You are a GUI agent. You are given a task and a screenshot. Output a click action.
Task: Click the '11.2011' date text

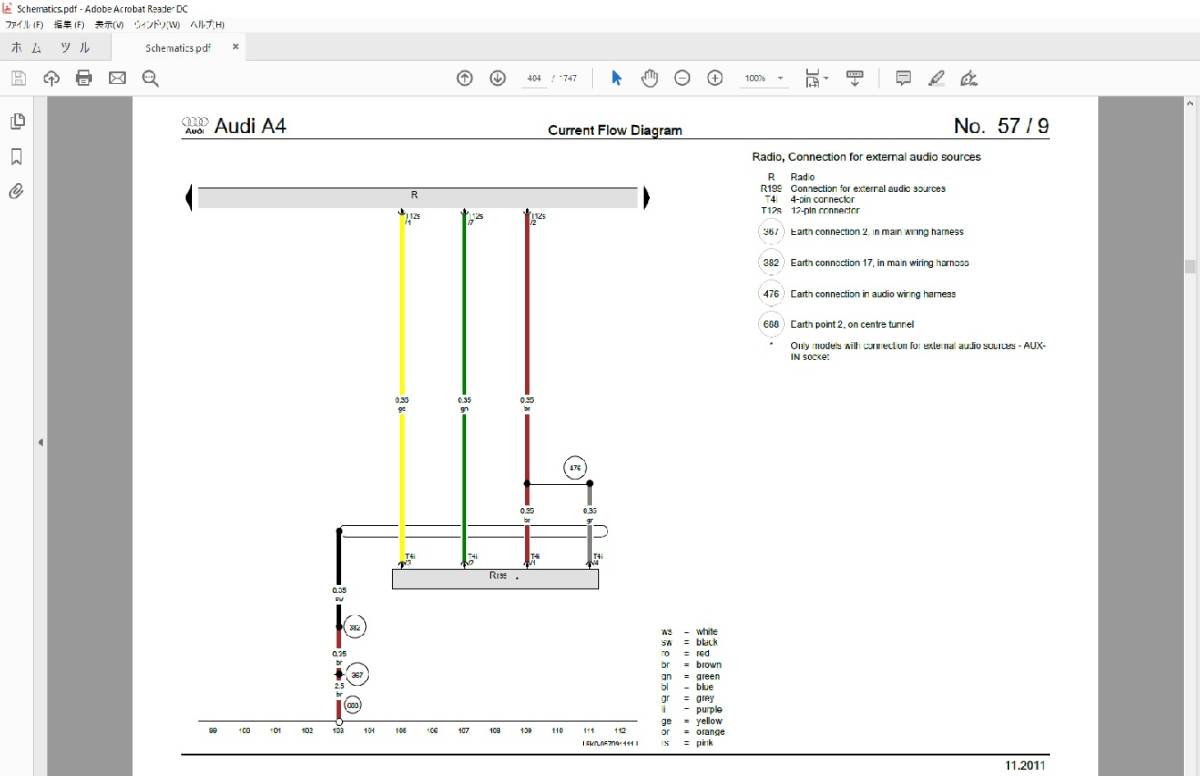1026,766
